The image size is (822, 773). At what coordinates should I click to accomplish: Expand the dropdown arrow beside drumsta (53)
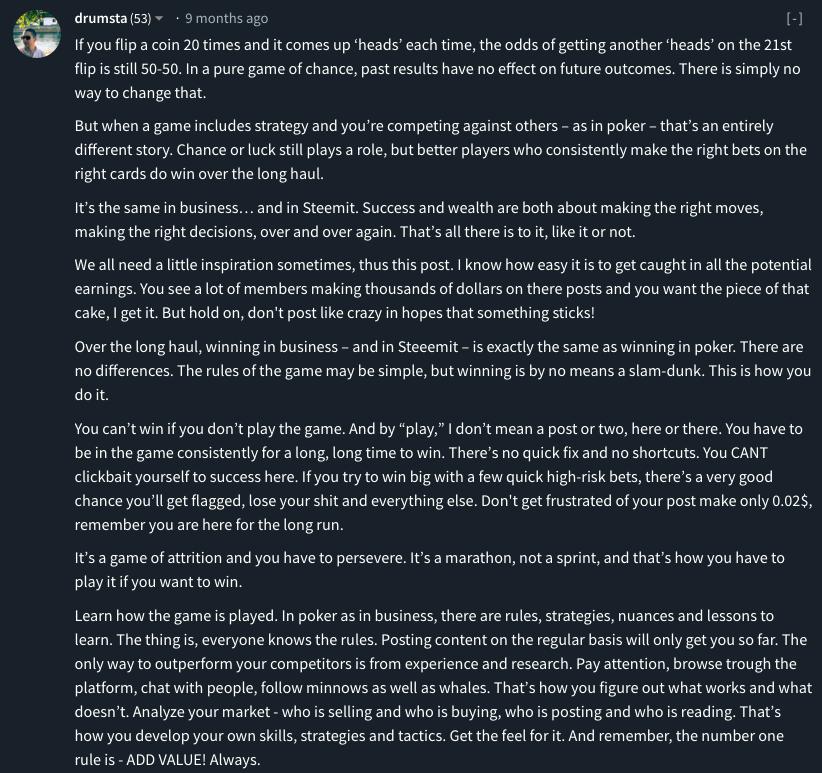[159, 19]
